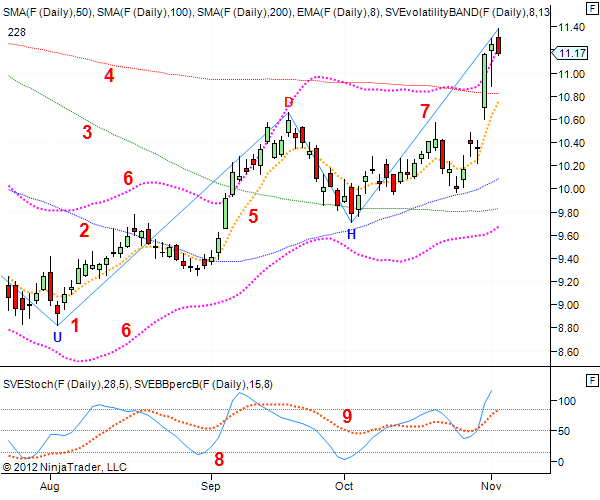The height and width of the screenshot is (500, 600).
Task: Click the 100 level on stochastic axis
Action: 567,401
